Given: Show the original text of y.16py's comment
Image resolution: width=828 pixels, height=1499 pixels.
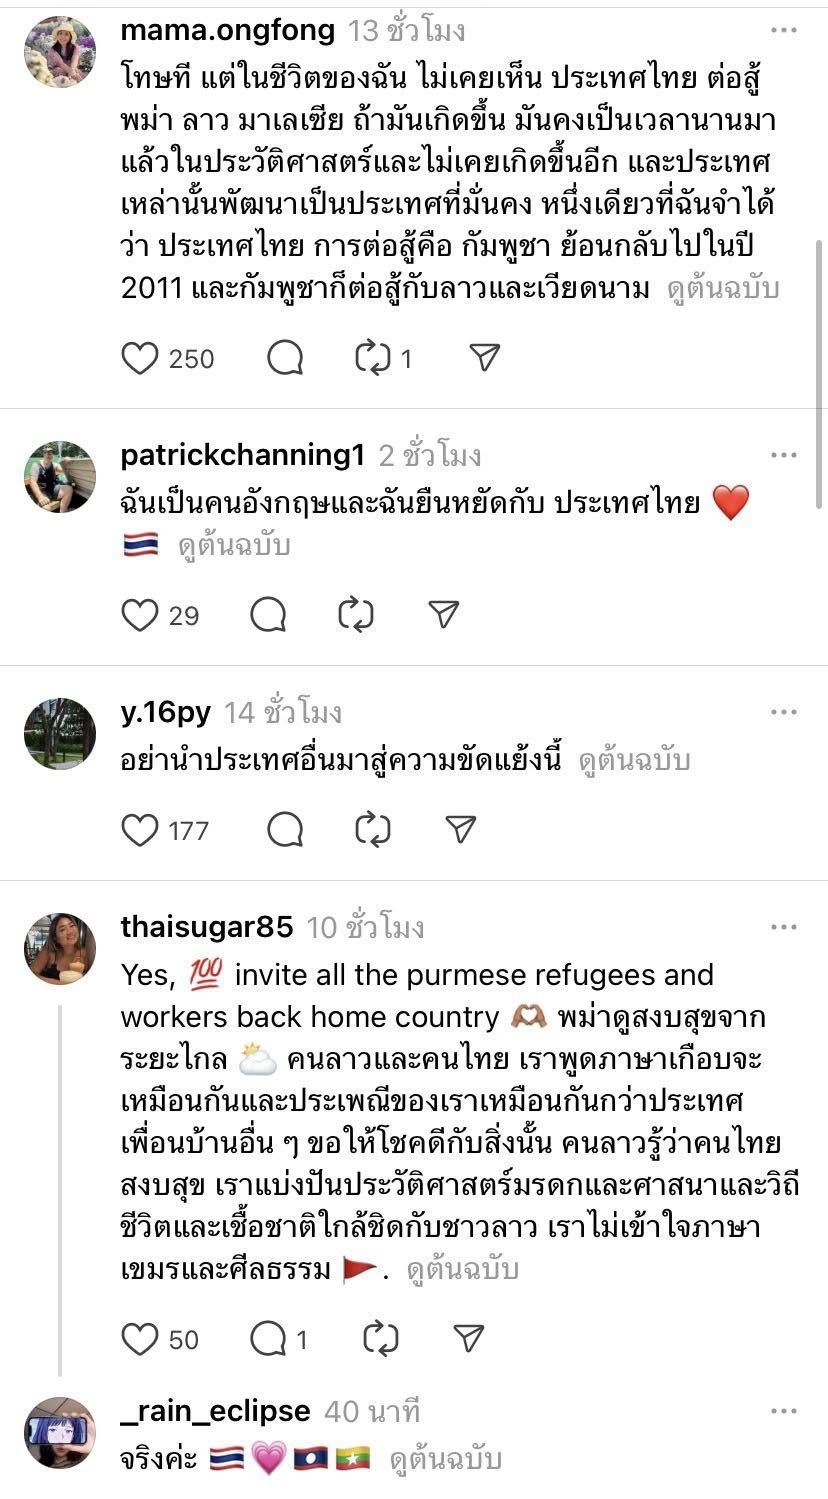Looking at the screenshot, I should [636, 761].
